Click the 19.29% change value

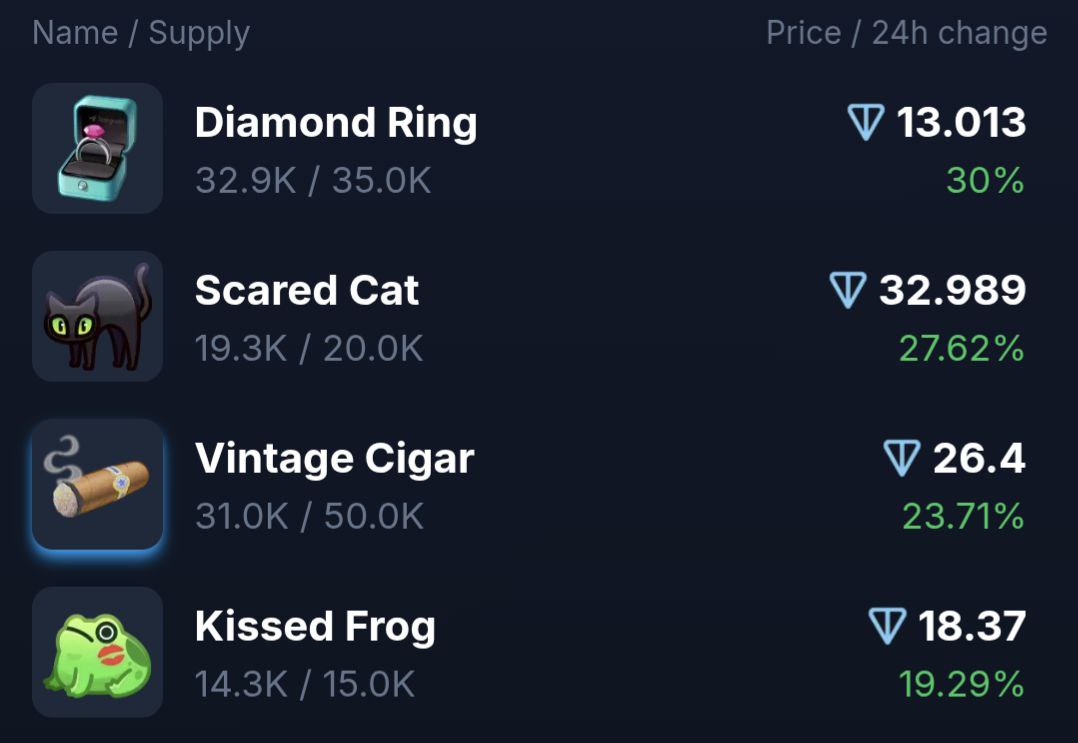(x=962, y=684)
